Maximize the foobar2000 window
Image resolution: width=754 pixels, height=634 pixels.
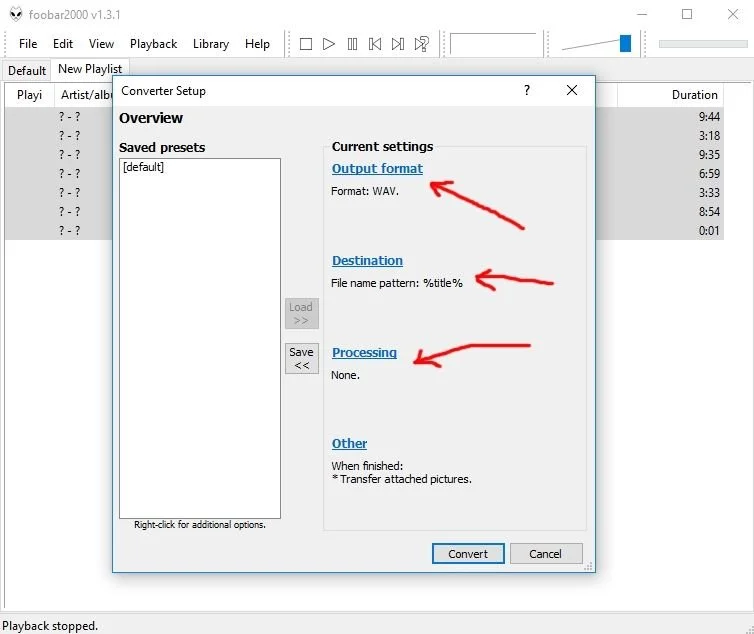[687, 14]
